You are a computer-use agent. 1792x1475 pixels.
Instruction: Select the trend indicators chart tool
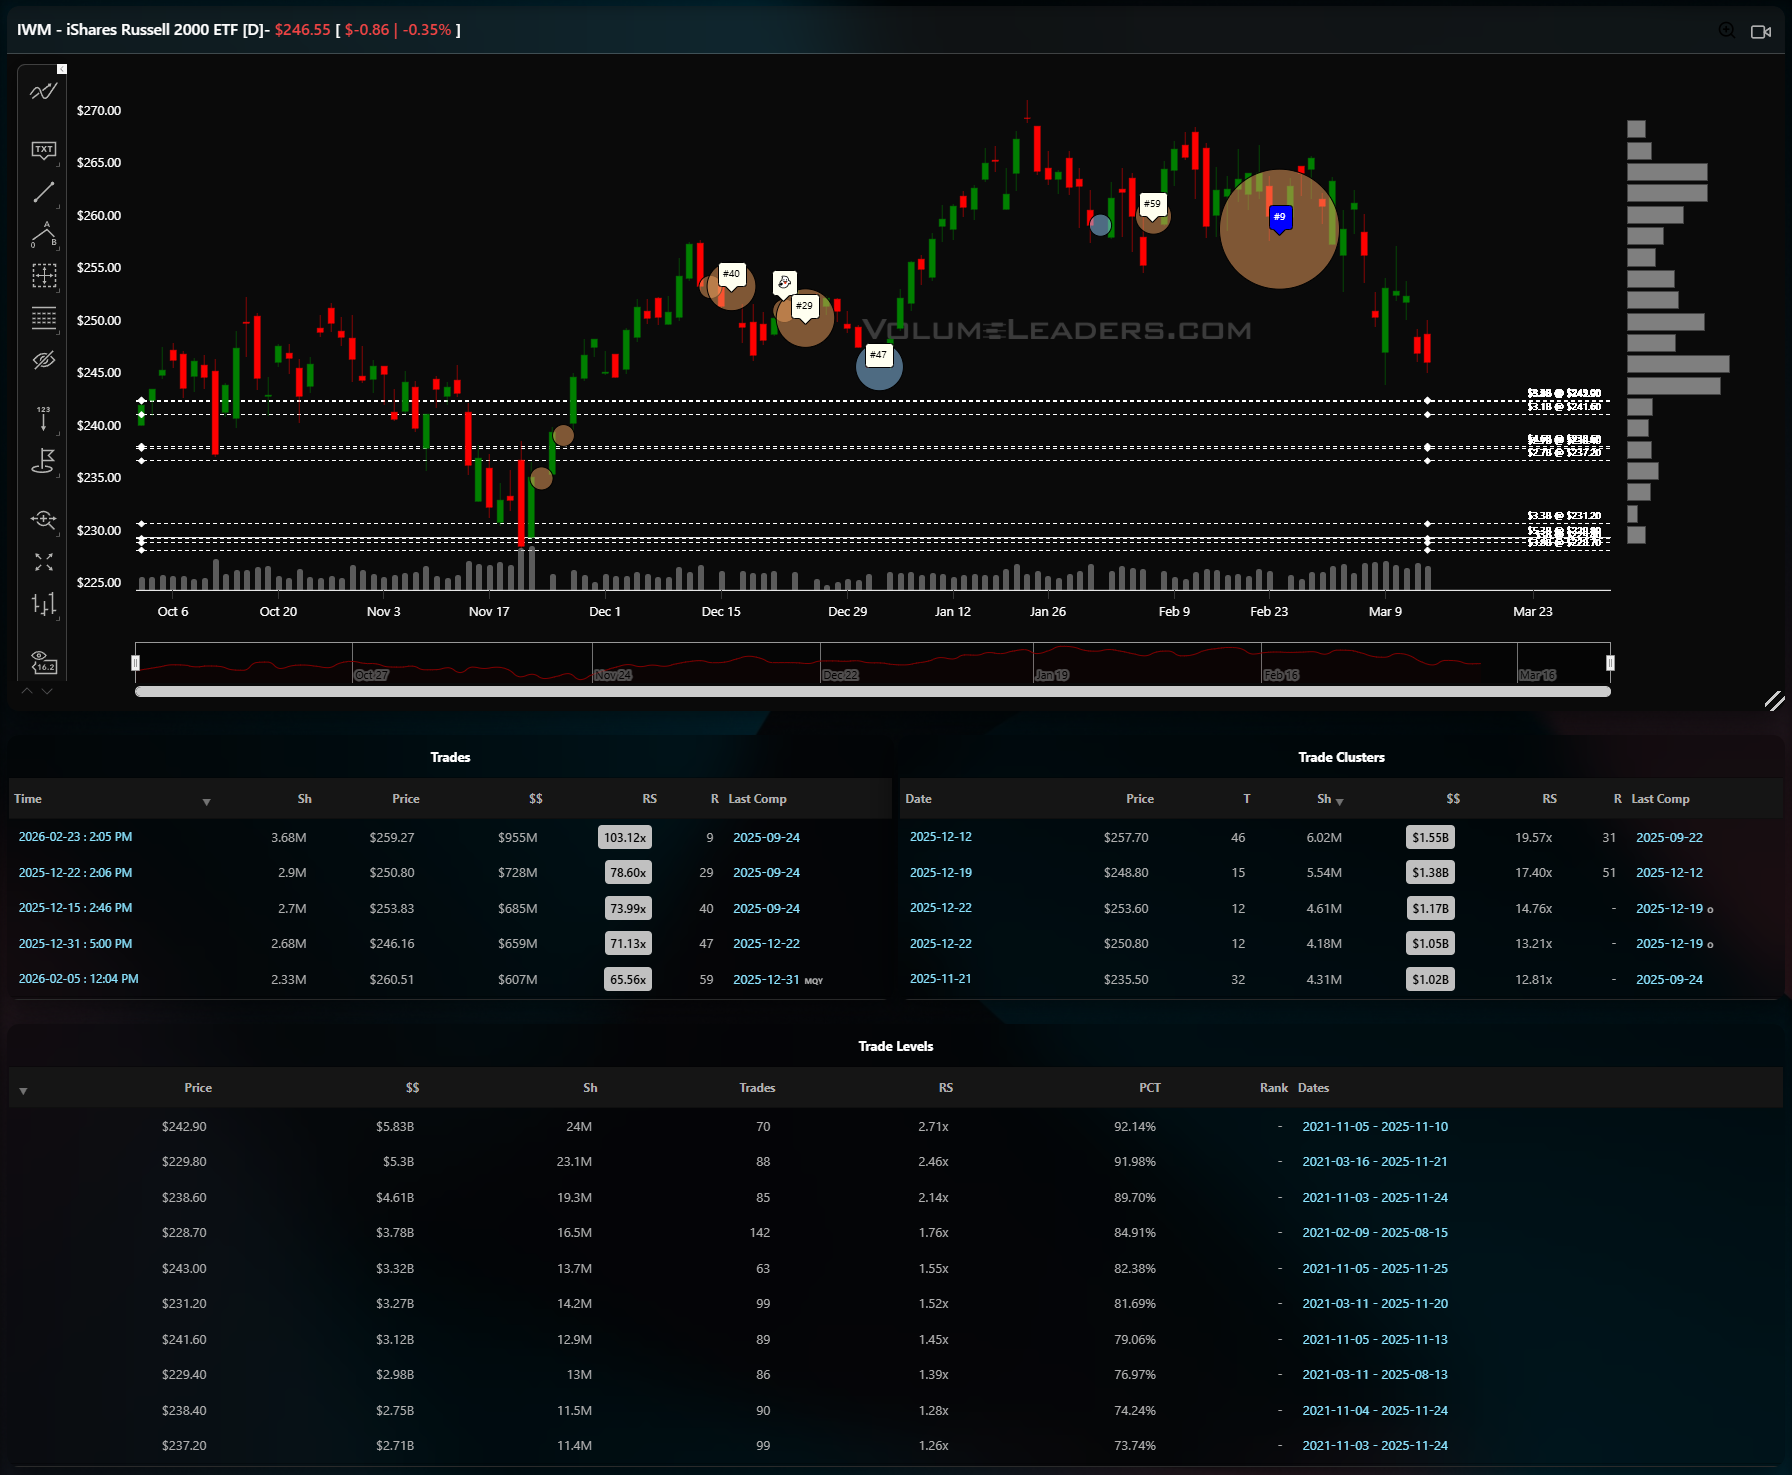pos(43,92)
